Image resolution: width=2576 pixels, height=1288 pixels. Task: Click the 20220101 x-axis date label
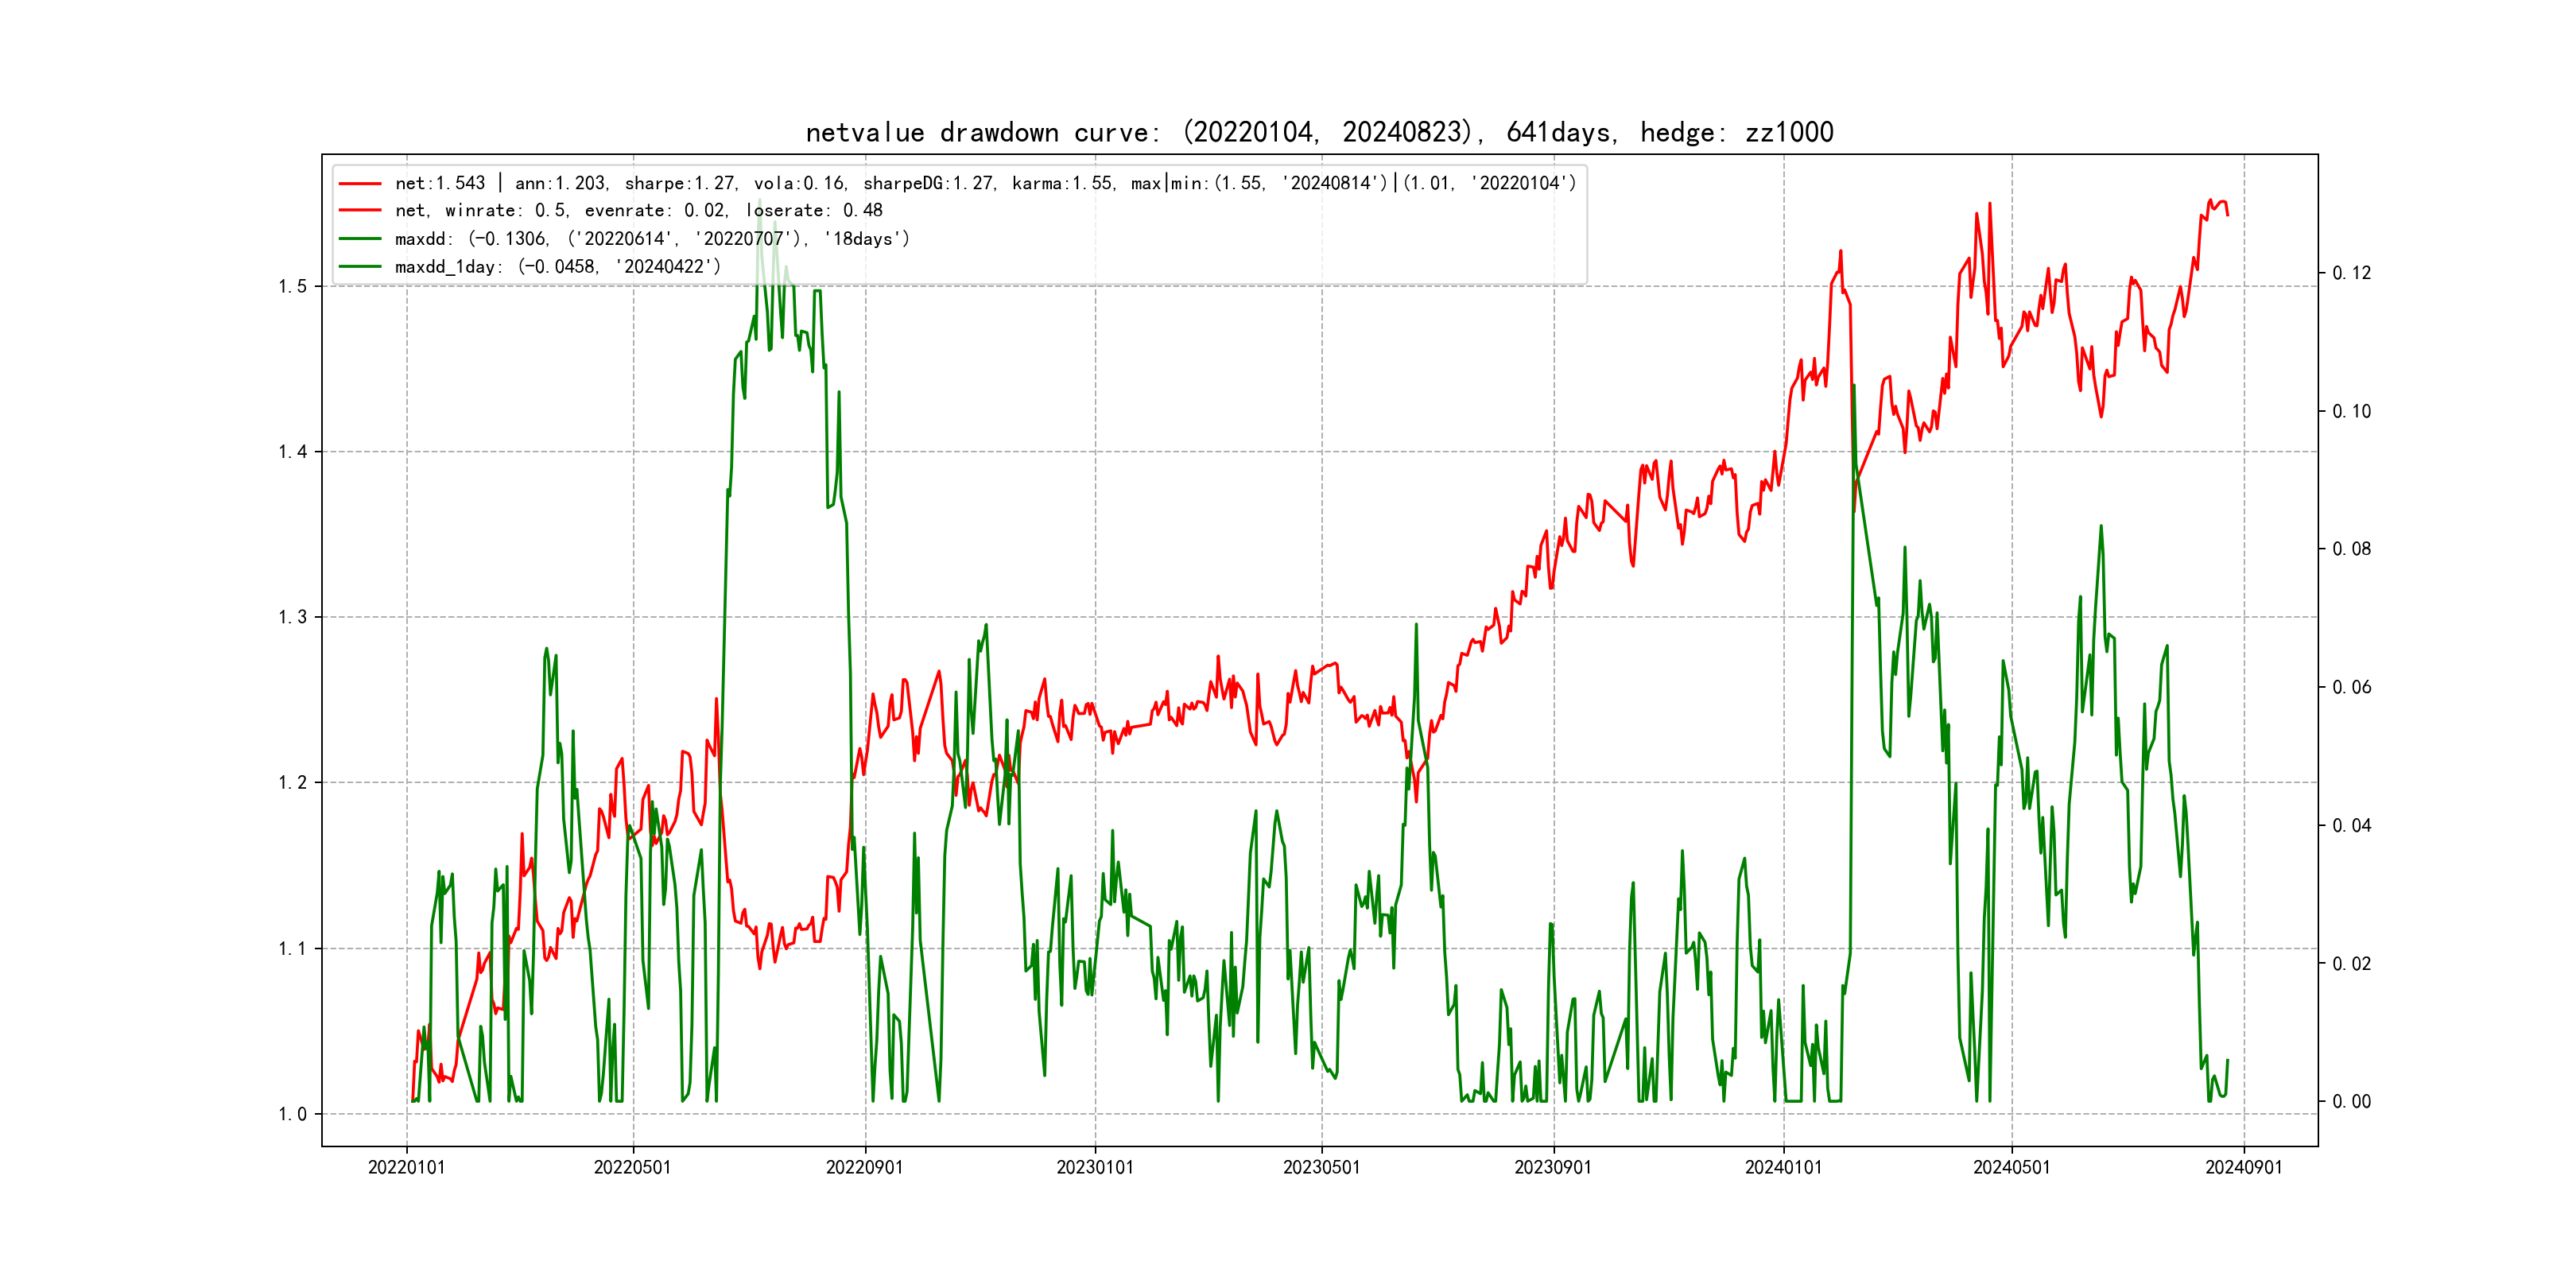click(x=406, y=1168)
